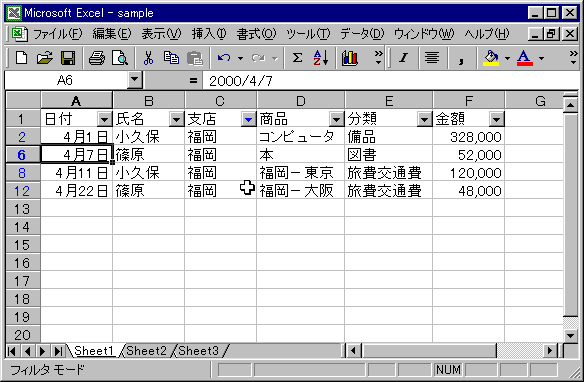This screenshot has width=584, height=382.
Task: Click the vertical scrollbar up arrow
Action: 571,105
